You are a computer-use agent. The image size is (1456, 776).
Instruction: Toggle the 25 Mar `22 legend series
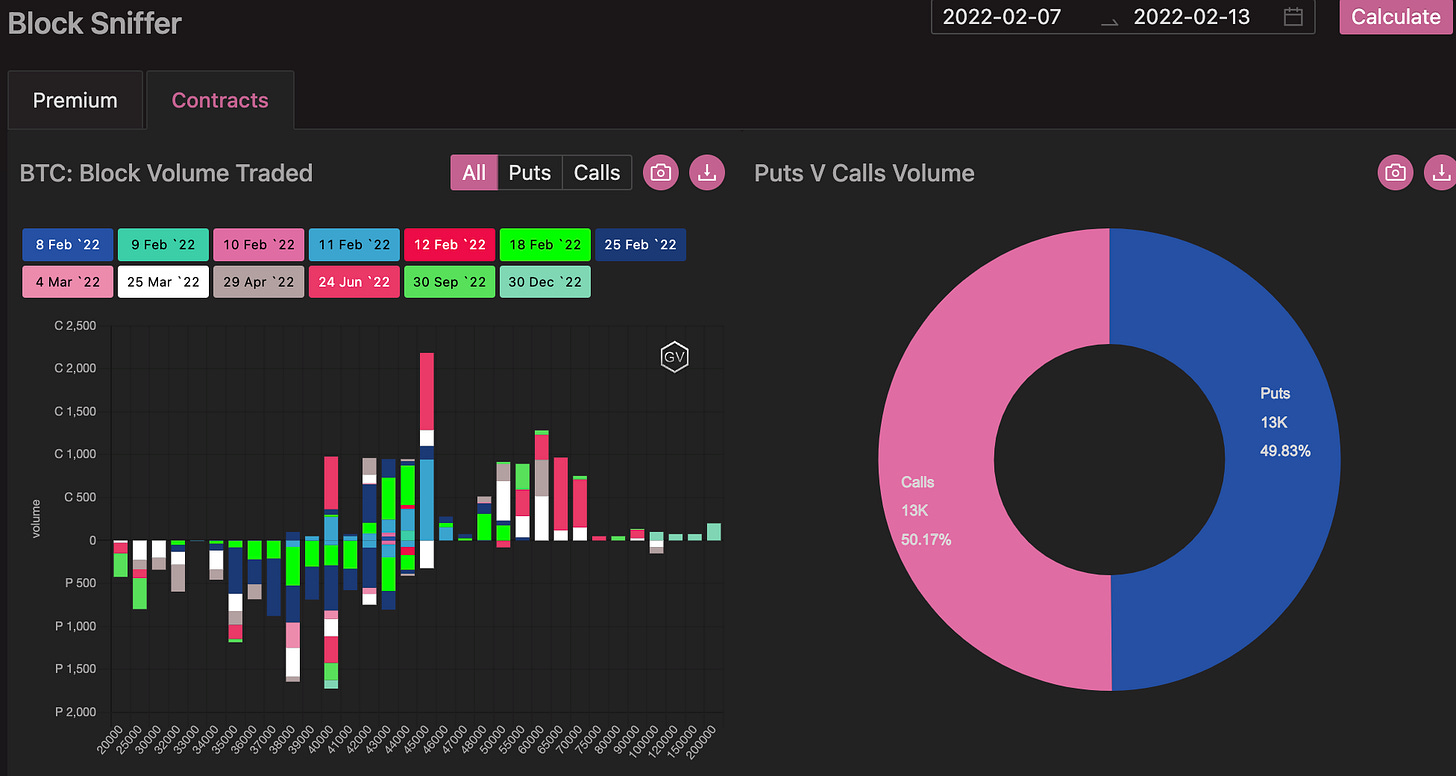[x=164, y=282]
